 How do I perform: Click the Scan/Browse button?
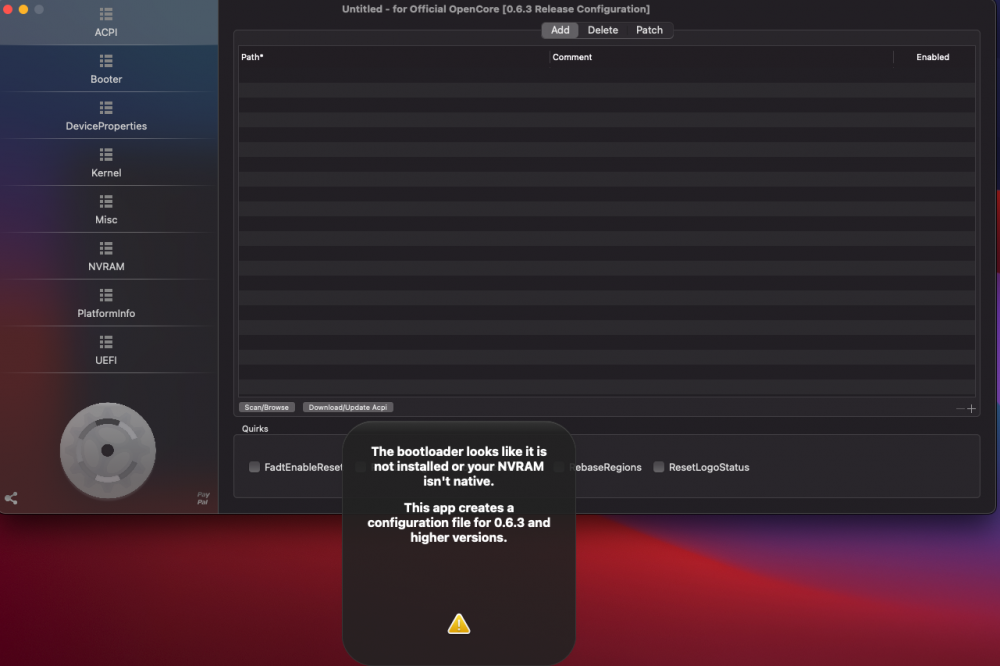tap(267, 407)
